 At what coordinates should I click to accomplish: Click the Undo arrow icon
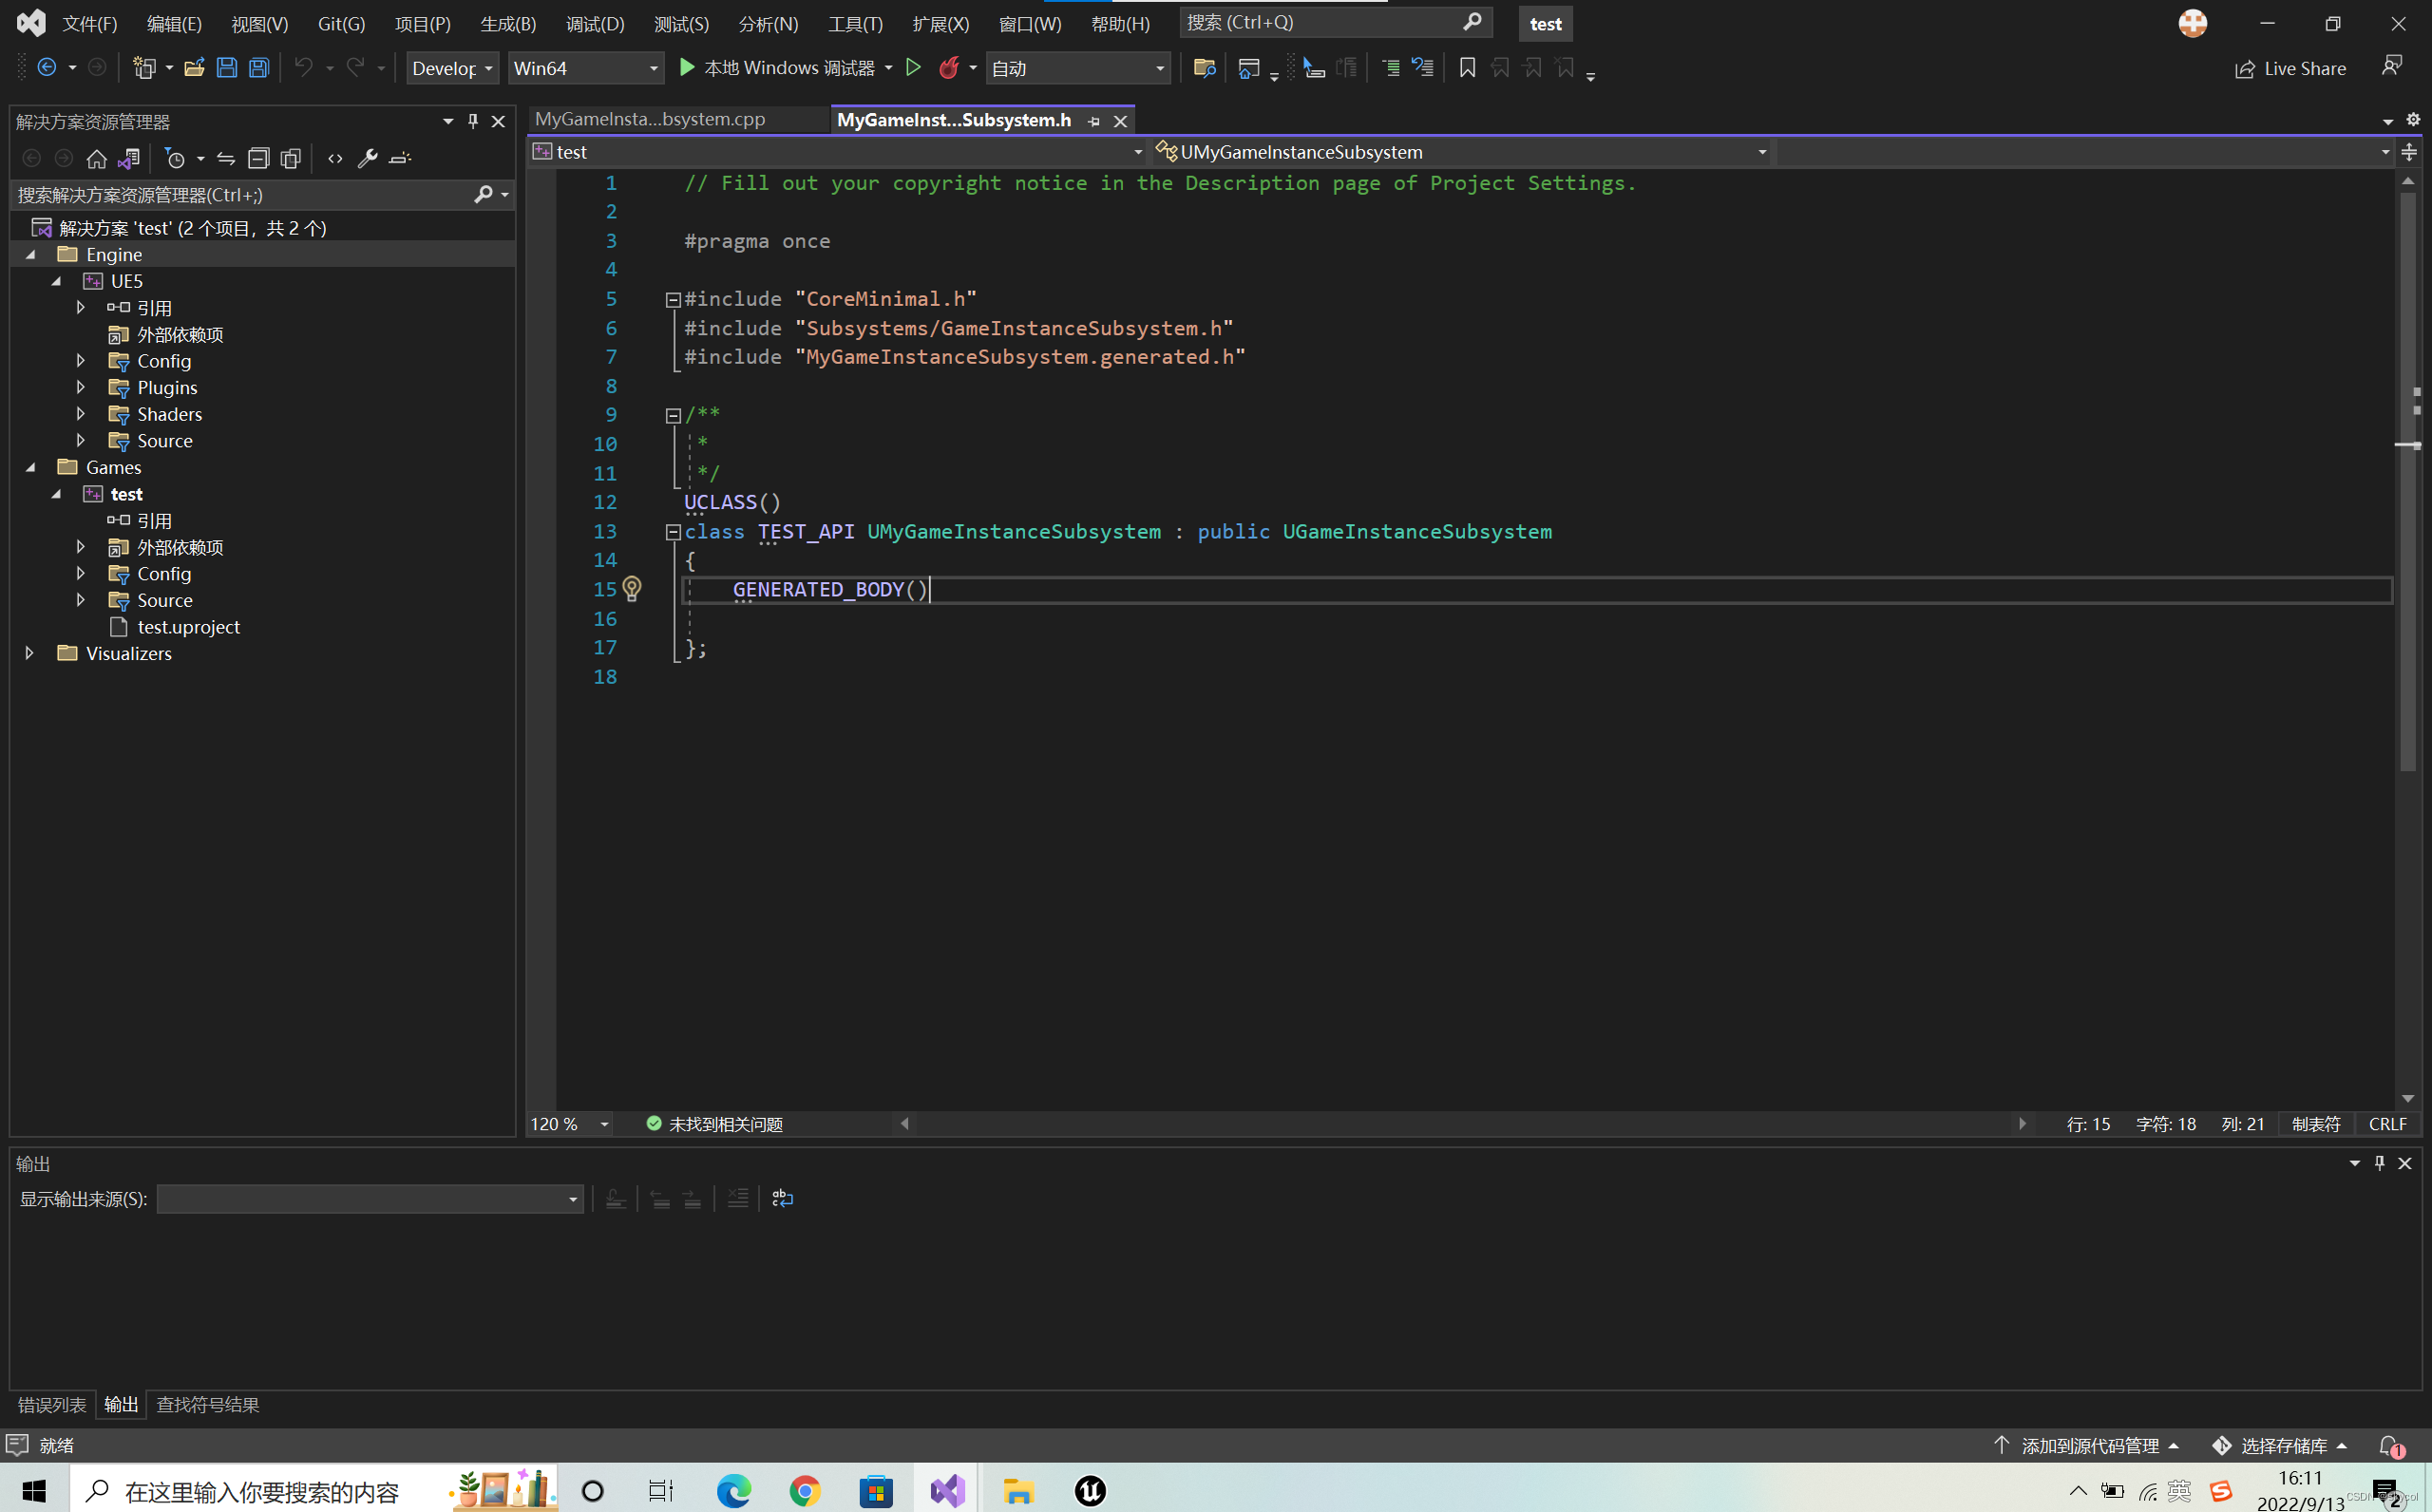303,68
